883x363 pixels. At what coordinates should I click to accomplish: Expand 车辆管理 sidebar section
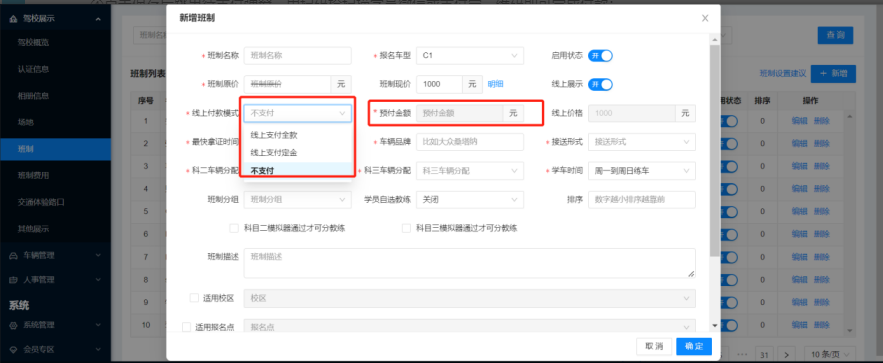click(x=55, y=256)
